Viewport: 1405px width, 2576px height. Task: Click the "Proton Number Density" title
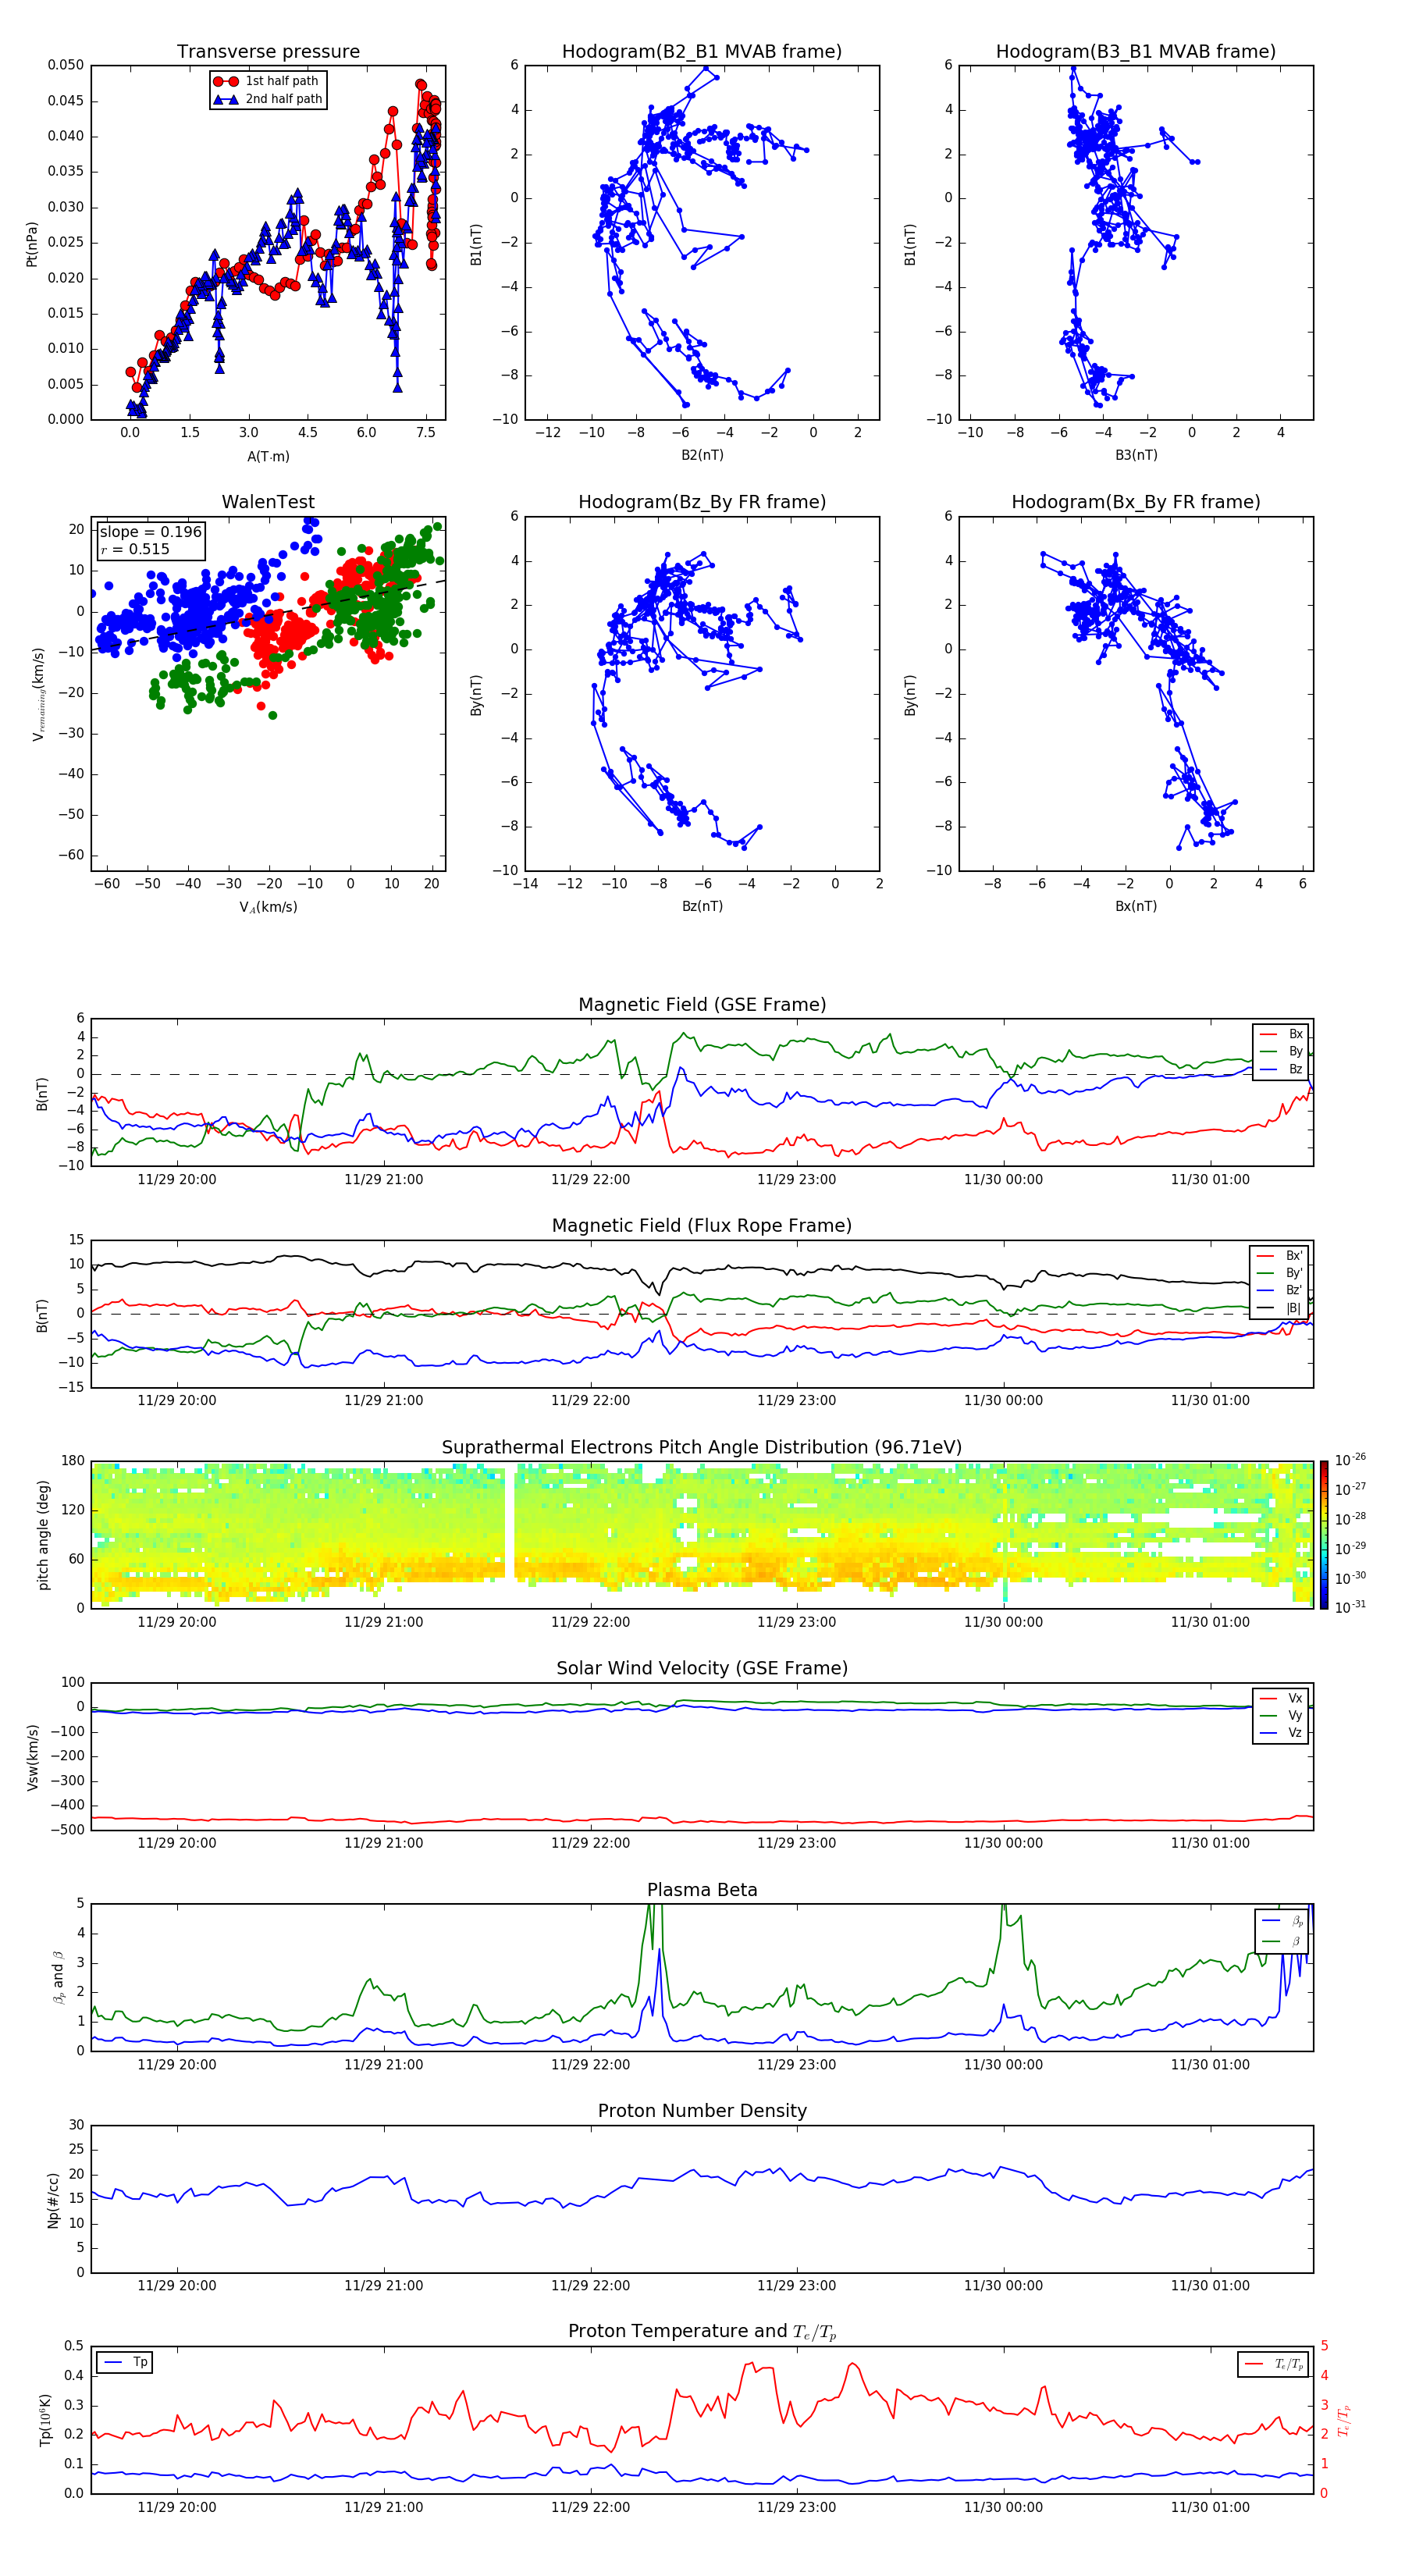tap(702, 2111)
